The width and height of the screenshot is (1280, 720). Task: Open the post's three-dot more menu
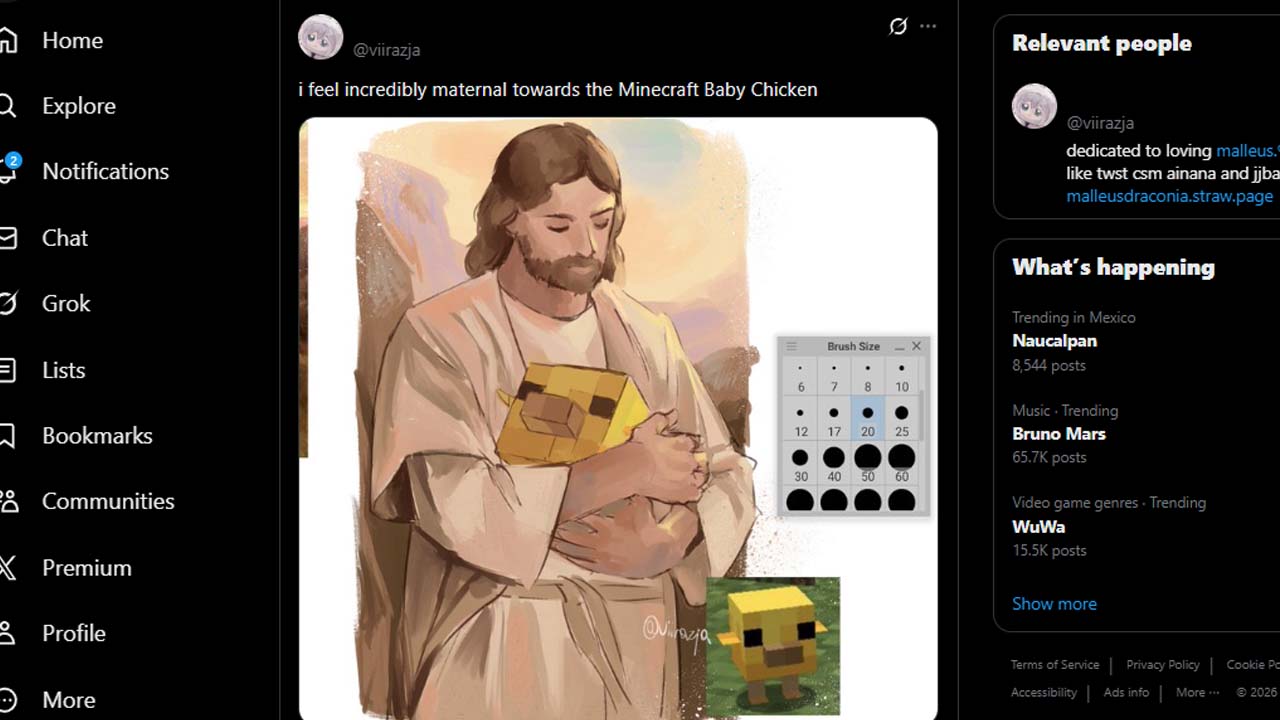click(928, 26)
